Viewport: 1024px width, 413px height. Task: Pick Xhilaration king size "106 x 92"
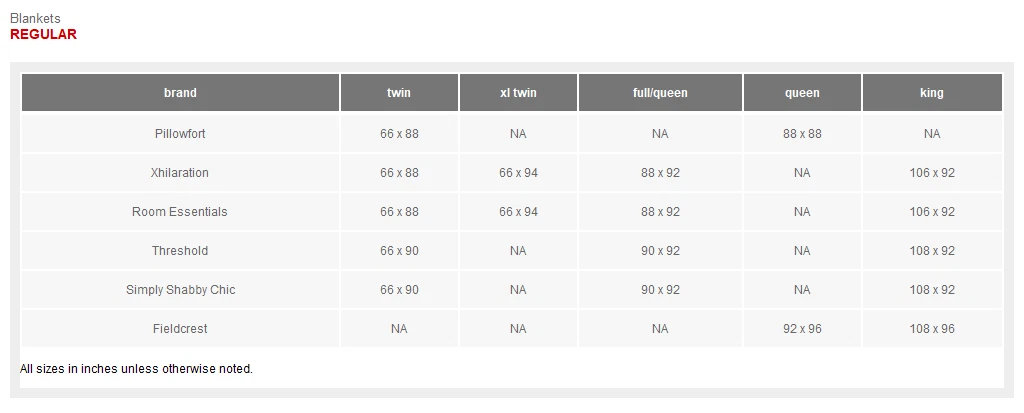click(x=932, y=173)
